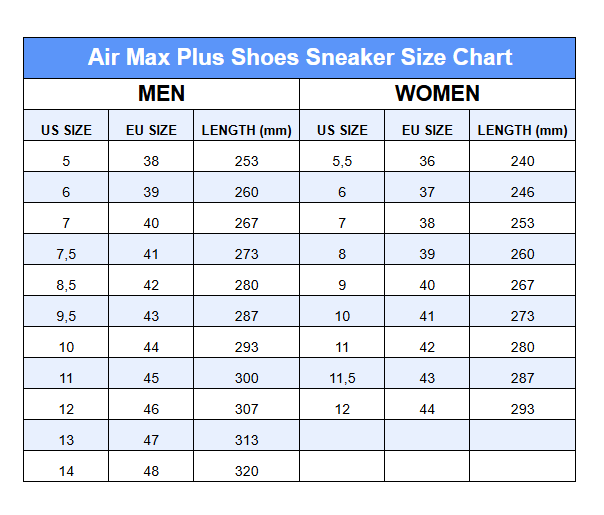Click the women's EU SIZE column header
This screenshot has width=604, height=515.
(427, 130)
